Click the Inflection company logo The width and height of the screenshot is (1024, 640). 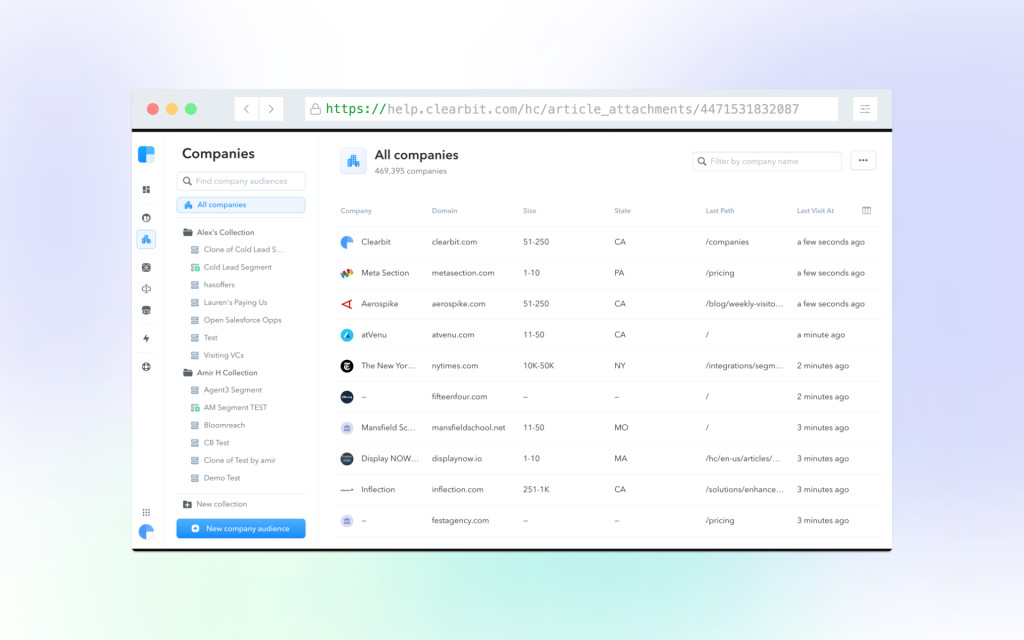[x=347, y=490]
